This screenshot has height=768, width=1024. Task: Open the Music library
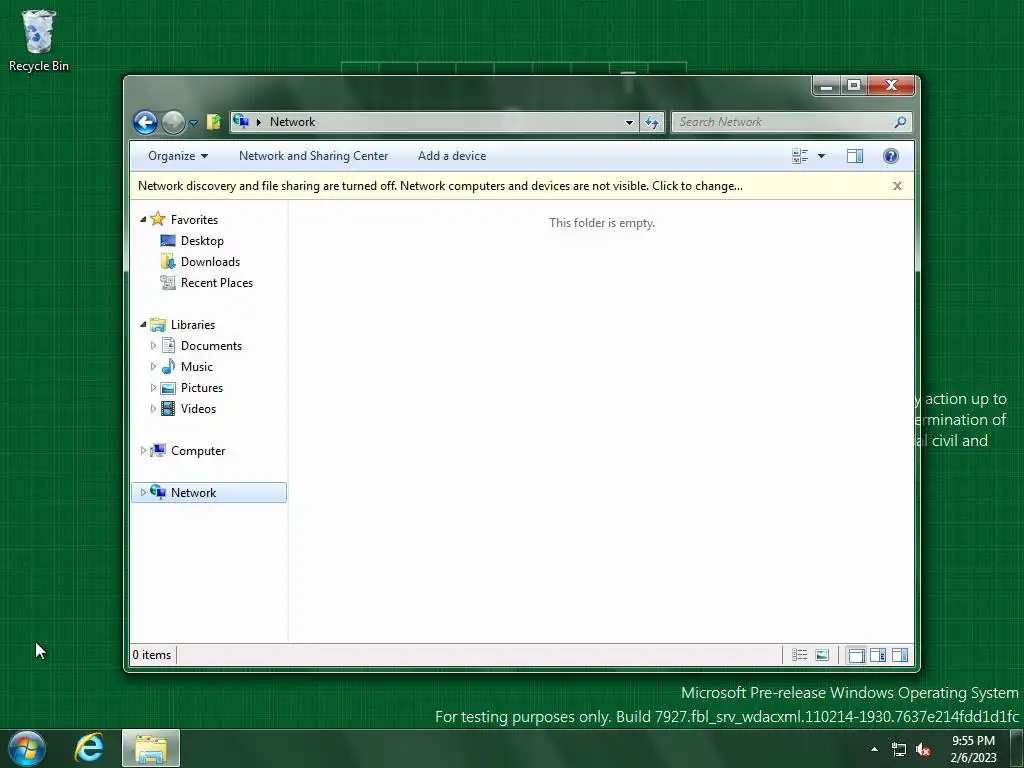tap(197, 366)
